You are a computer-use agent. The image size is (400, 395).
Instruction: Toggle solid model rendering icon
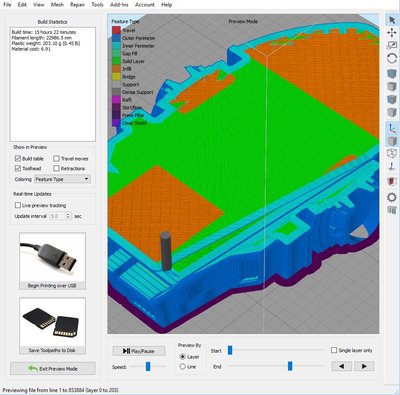(x=392, y=141)
